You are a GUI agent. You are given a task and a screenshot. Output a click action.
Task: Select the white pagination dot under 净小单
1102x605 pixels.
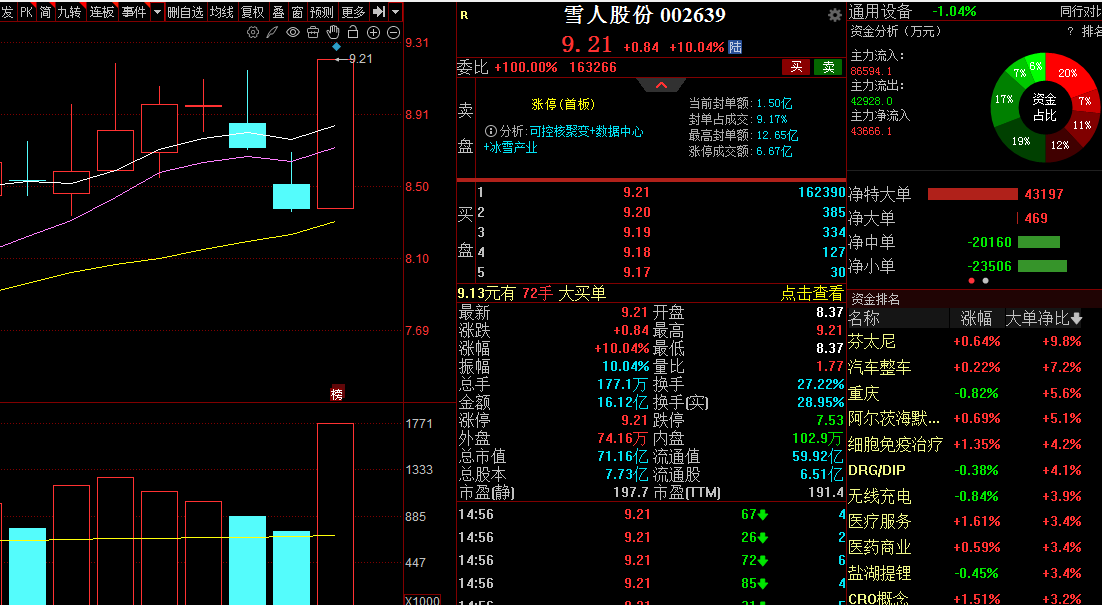[985, 281]
